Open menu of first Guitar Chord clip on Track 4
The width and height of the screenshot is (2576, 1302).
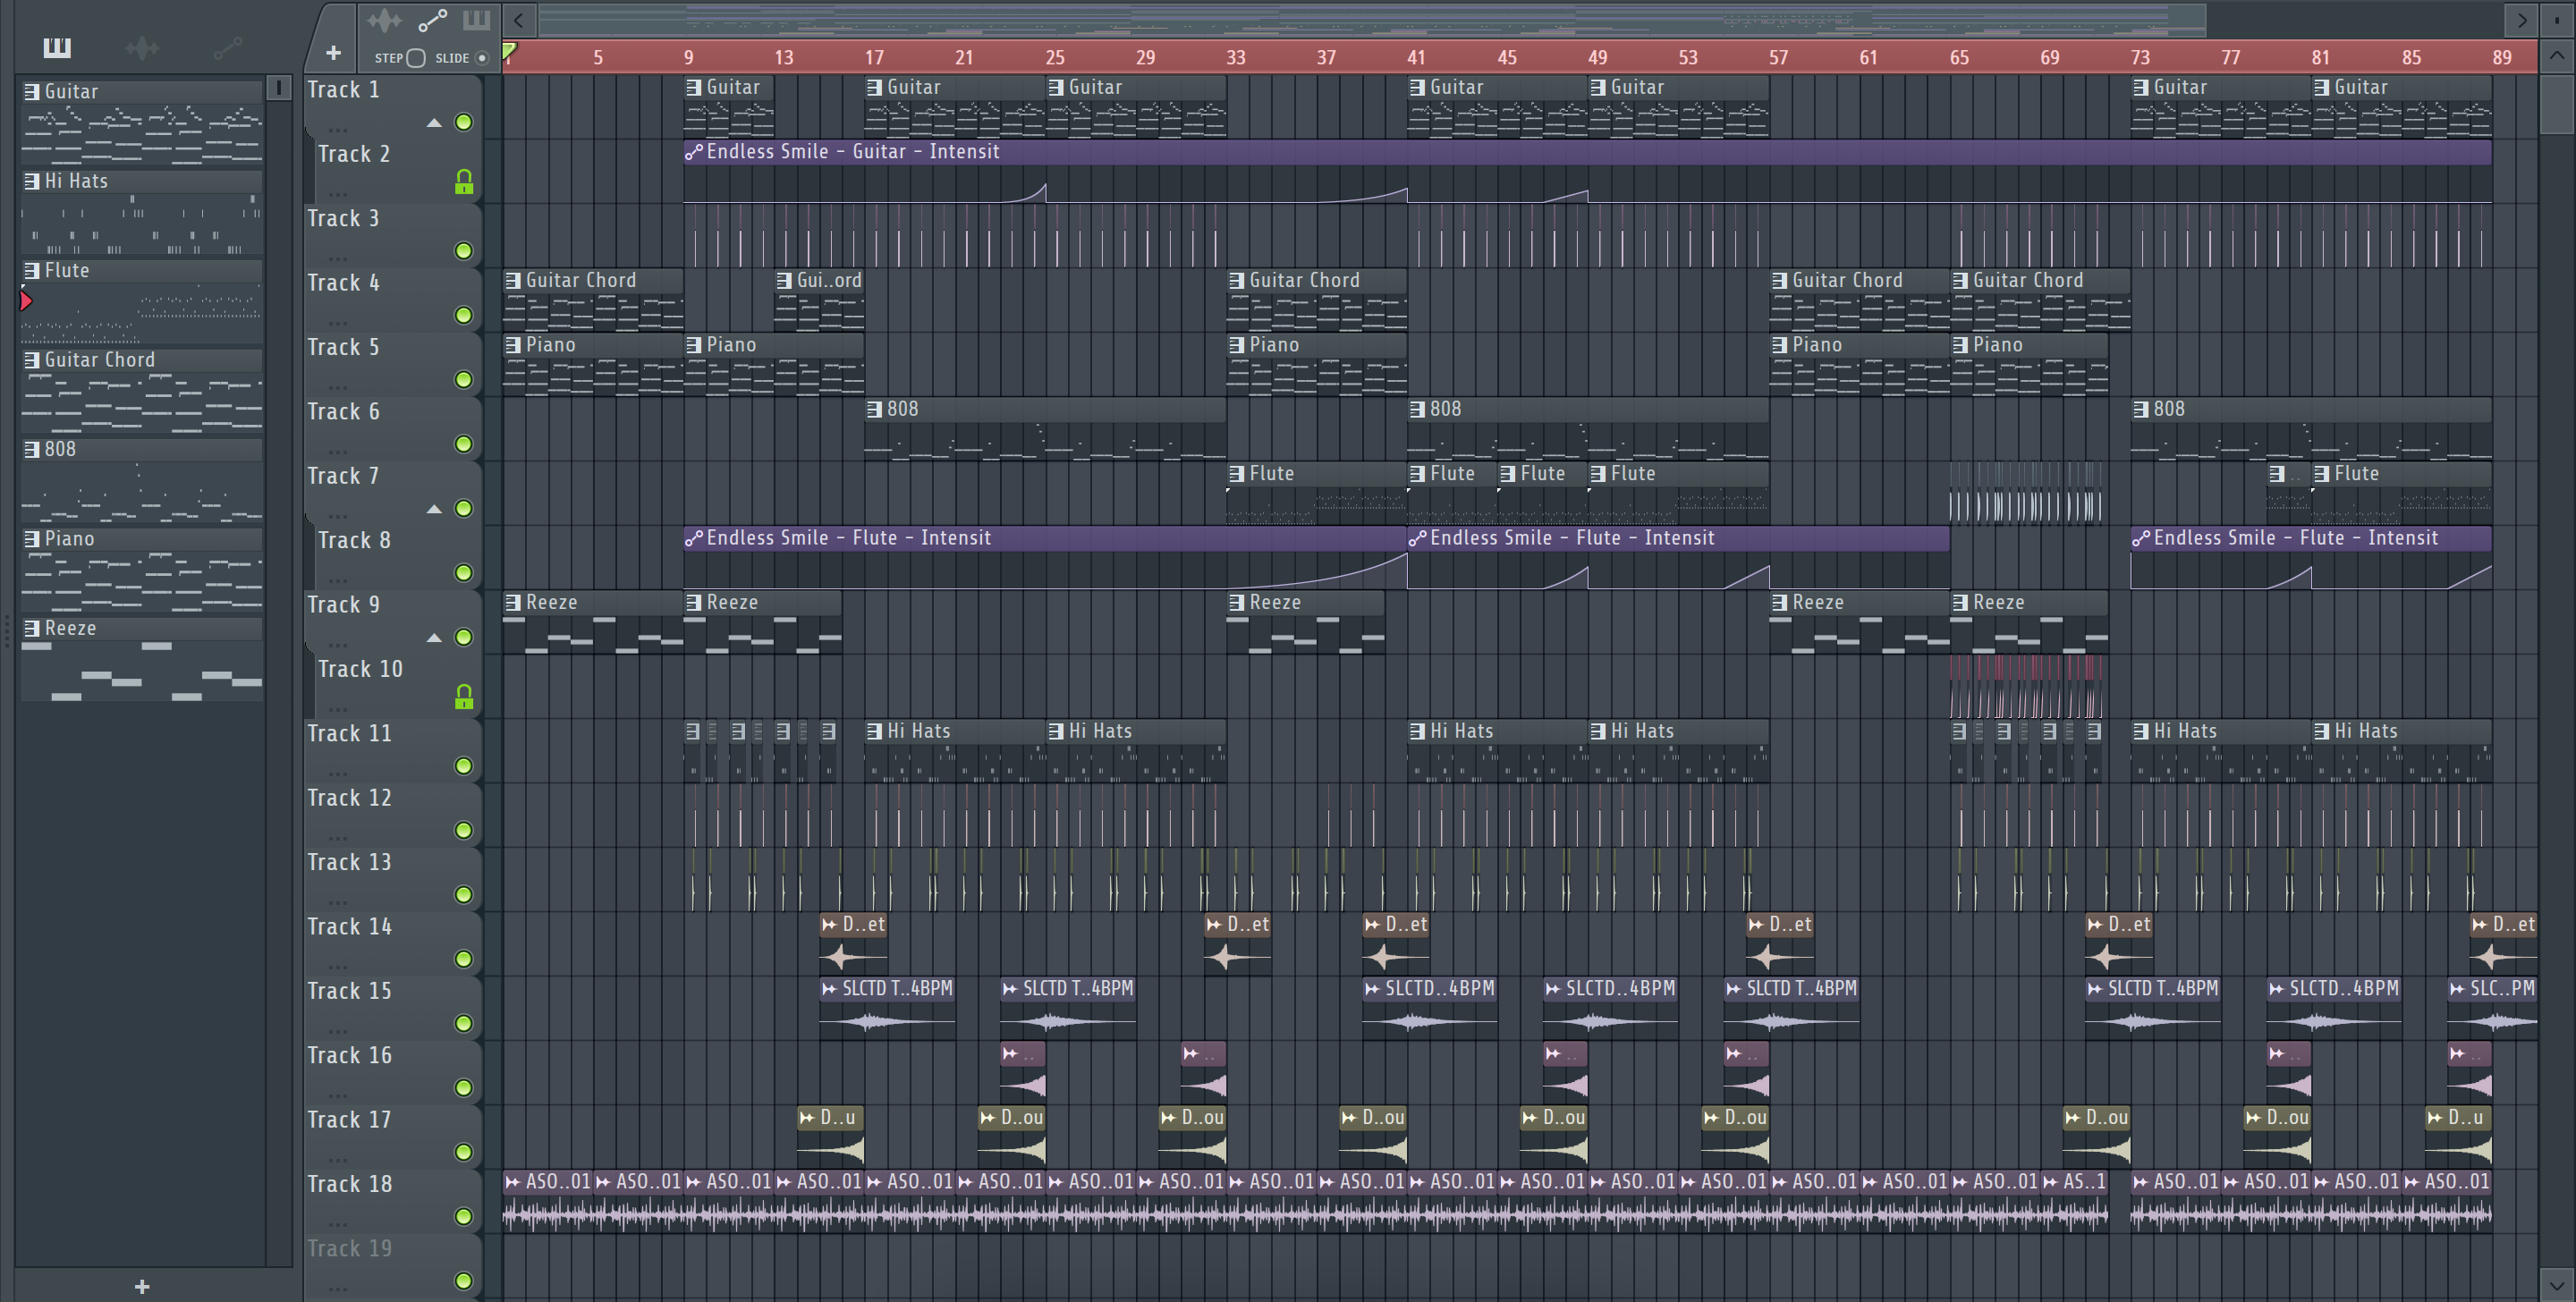(x=512, y=280)
